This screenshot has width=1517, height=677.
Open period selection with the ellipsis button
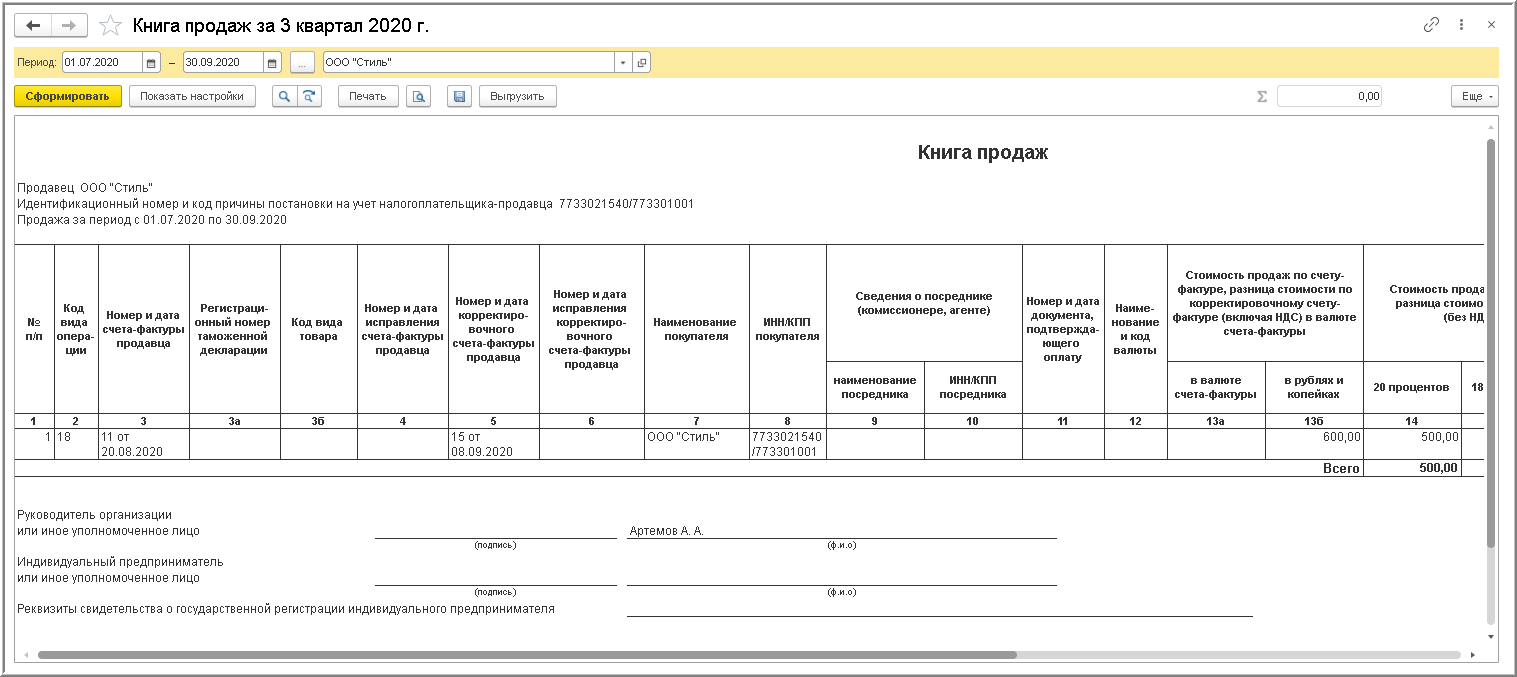[302, 62]
